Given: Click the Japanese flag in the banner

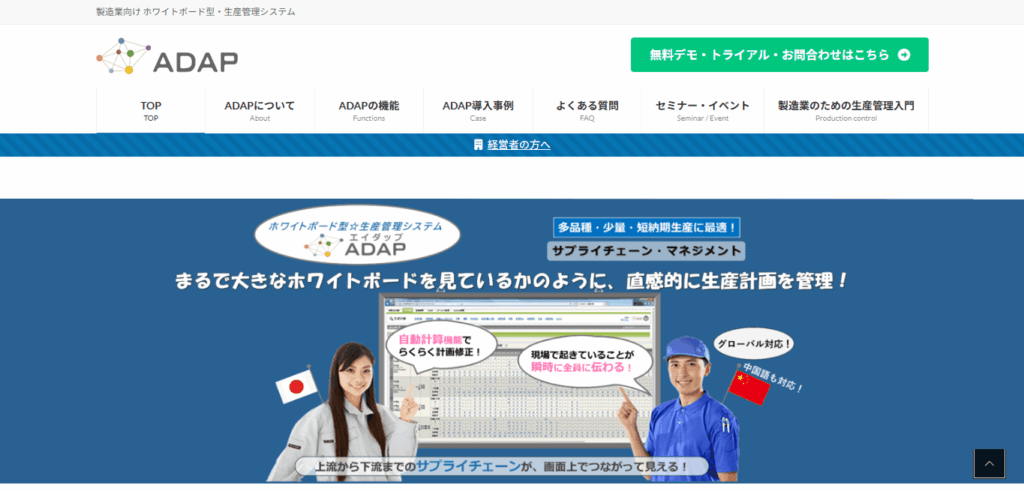Looking at the screenshot, I should [296, 387].
